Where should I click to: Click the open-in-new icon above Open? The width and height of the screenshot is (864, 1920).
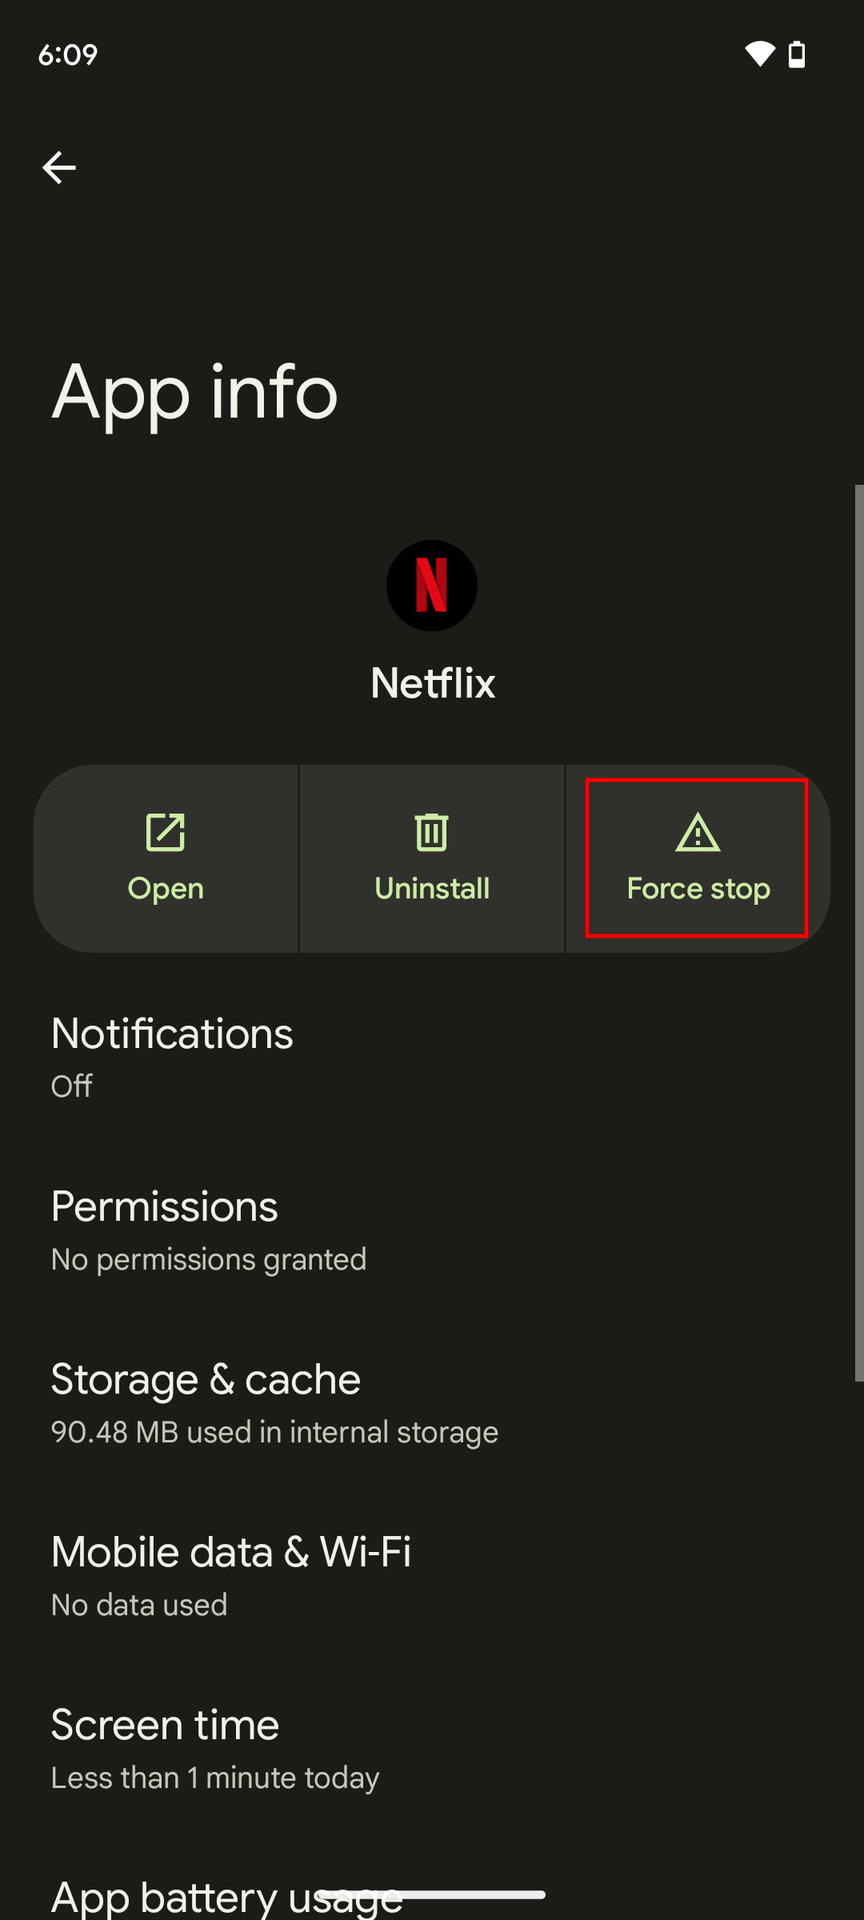coord(165,832)
